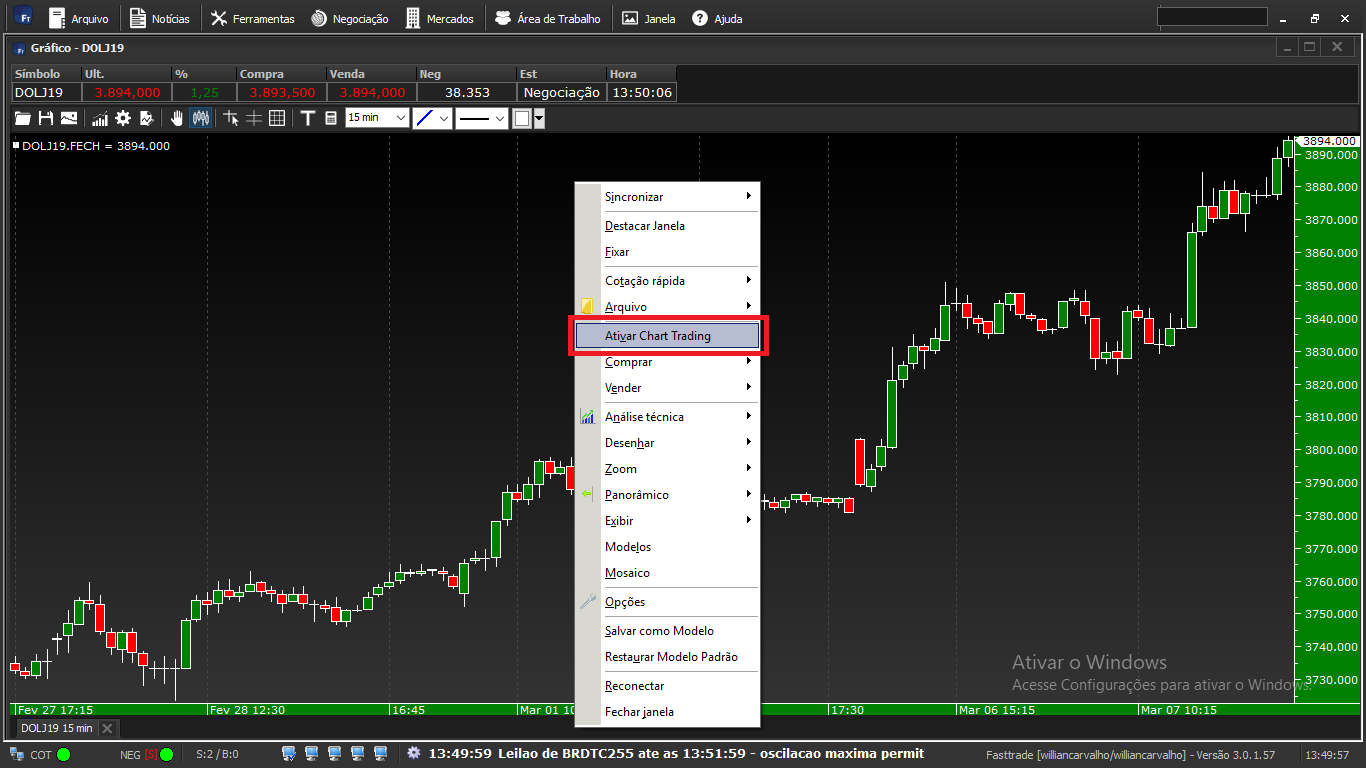Click the NEG green status indicator
This screenshot has width=1366, height=768.
click(x=166, y=754)
